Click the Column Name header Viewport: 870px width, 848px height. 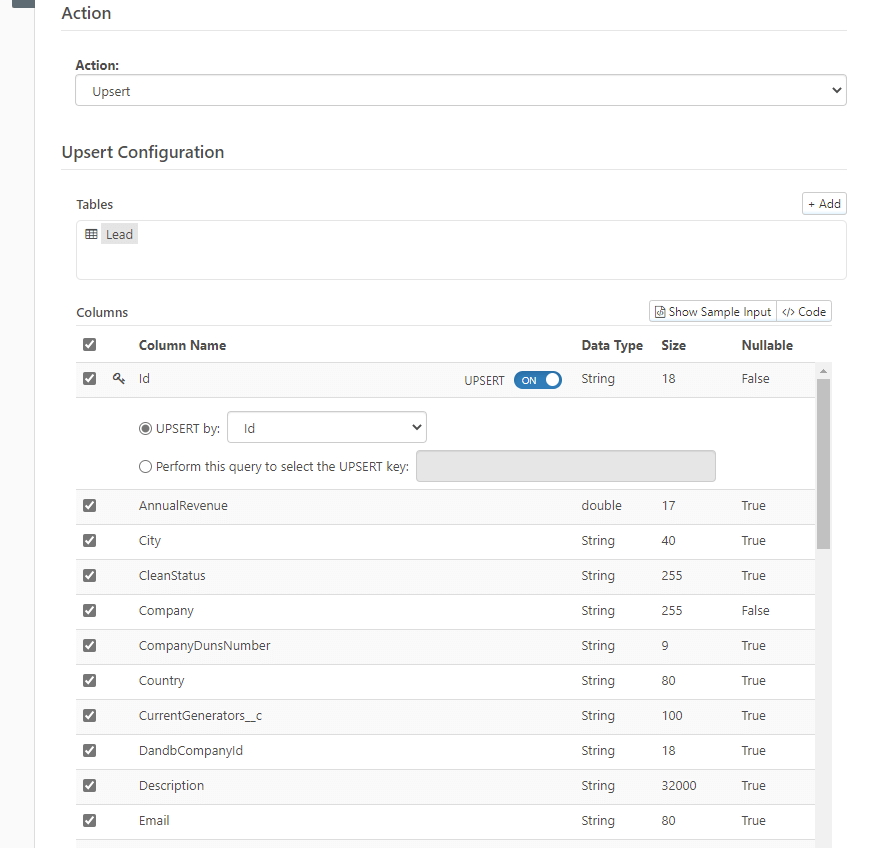point(182,345)
